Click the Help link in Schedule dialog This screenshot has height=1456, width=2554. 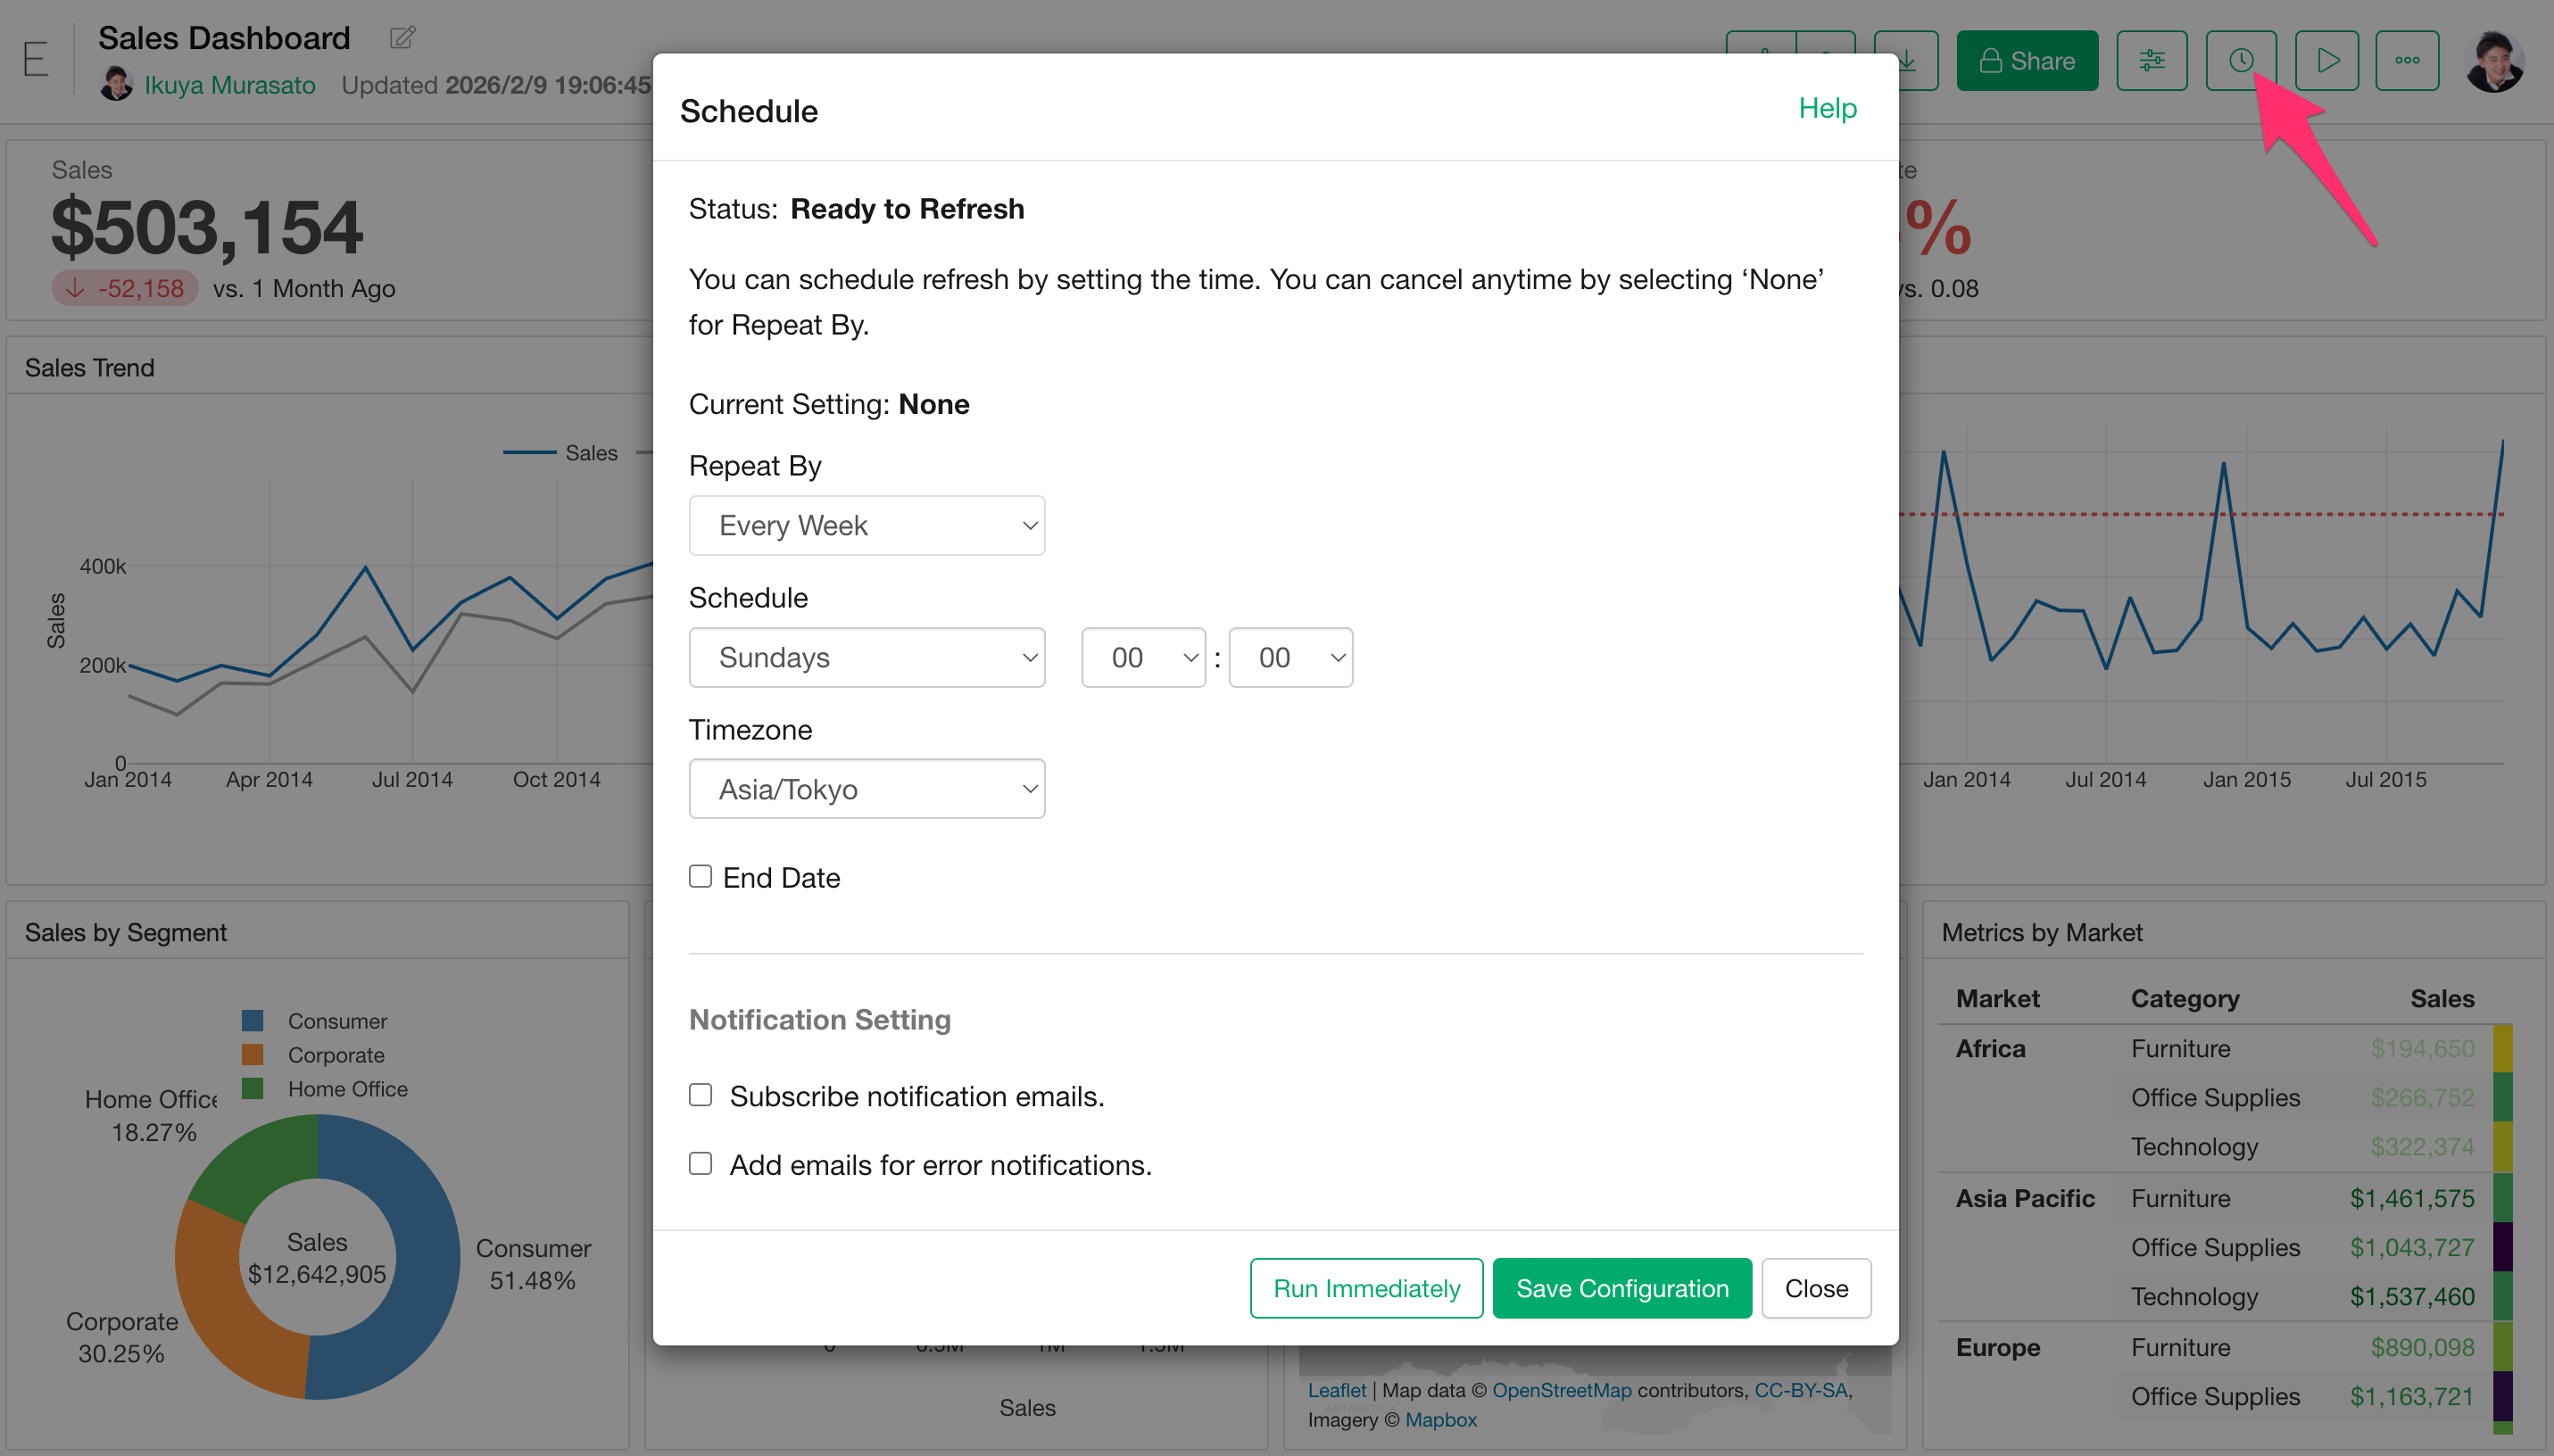click(x=1826, y=108)
